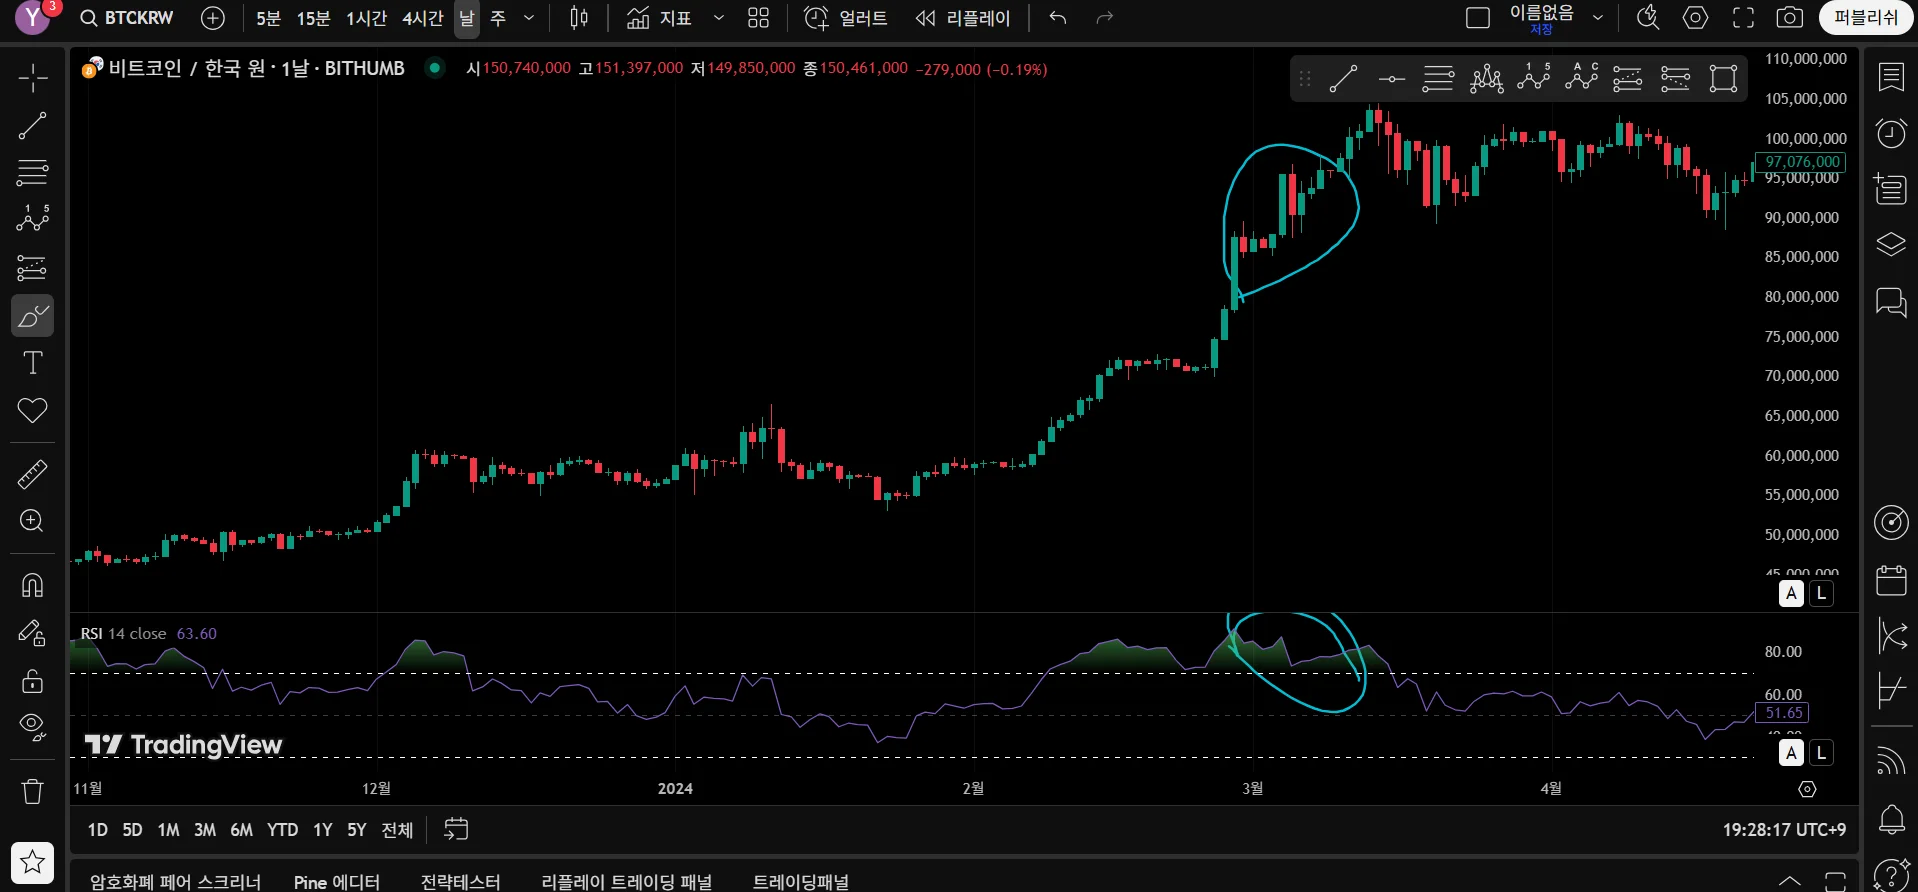Screen dimensions: 1918x892
Task: Select the zoom in tool
Action: (32, 521)
